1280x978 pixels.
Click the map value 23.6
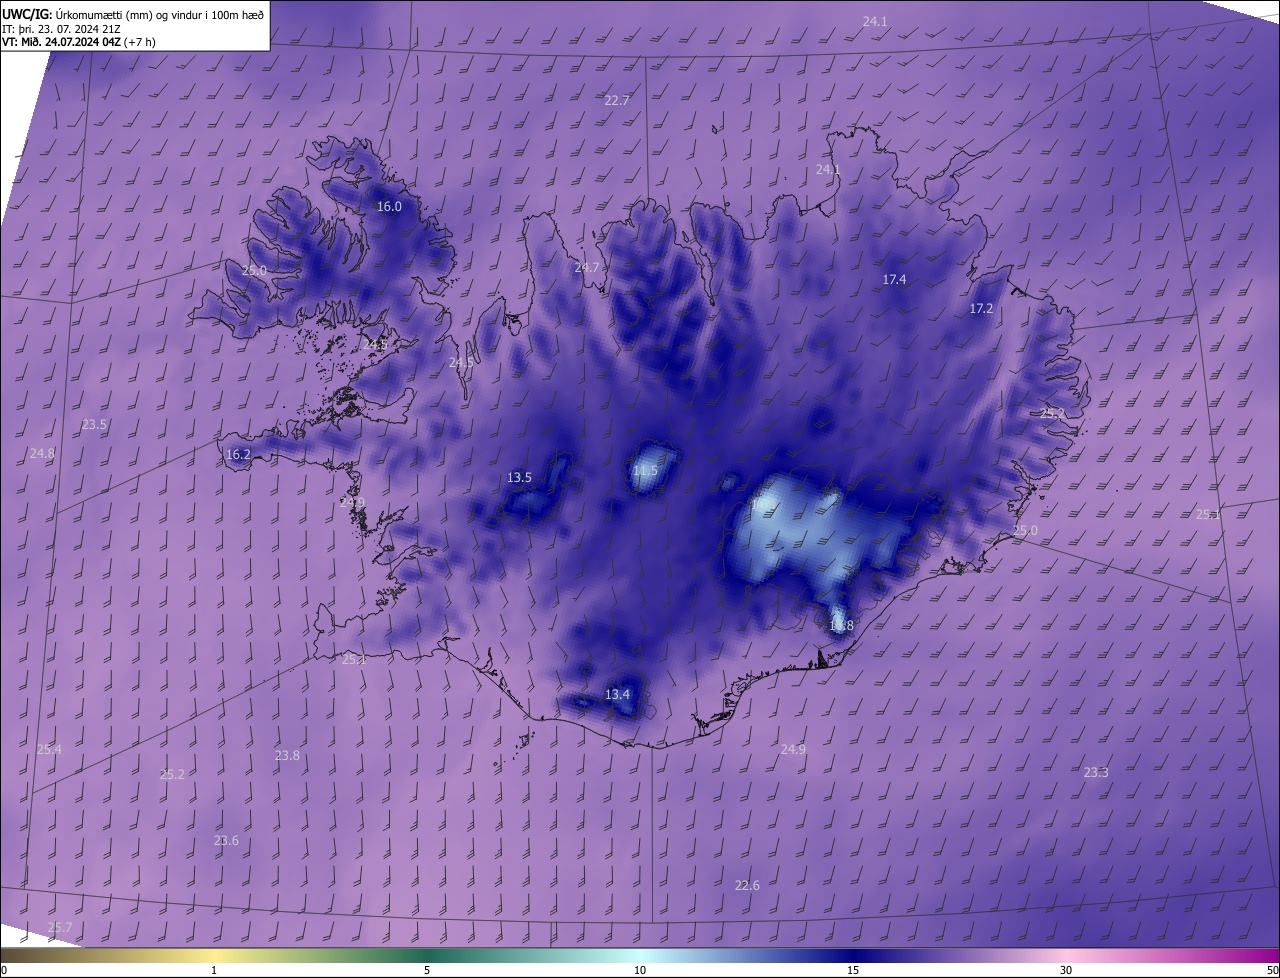[x=226, y=841]
